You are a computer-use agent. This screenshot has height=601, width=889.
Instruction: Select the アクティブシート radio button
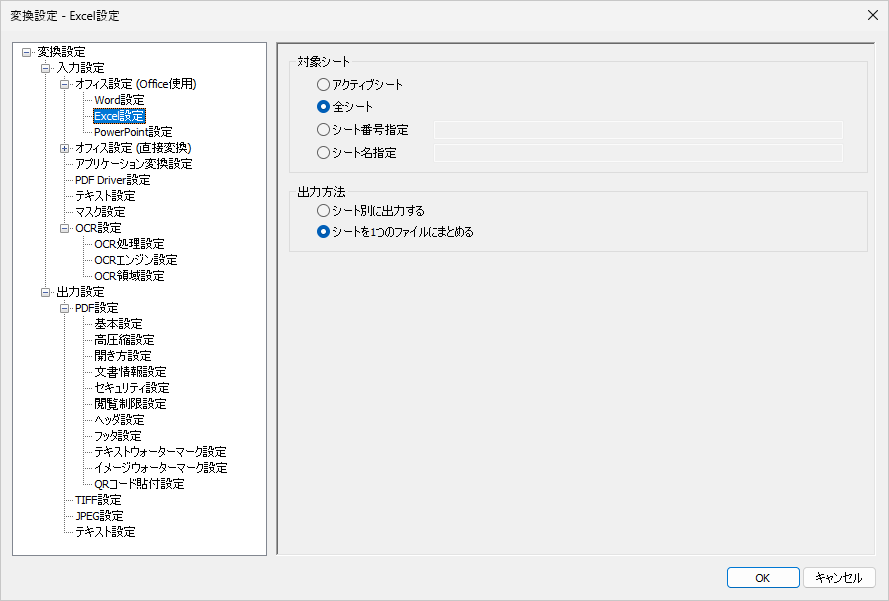pyautogui.click(x=323, y=86)
